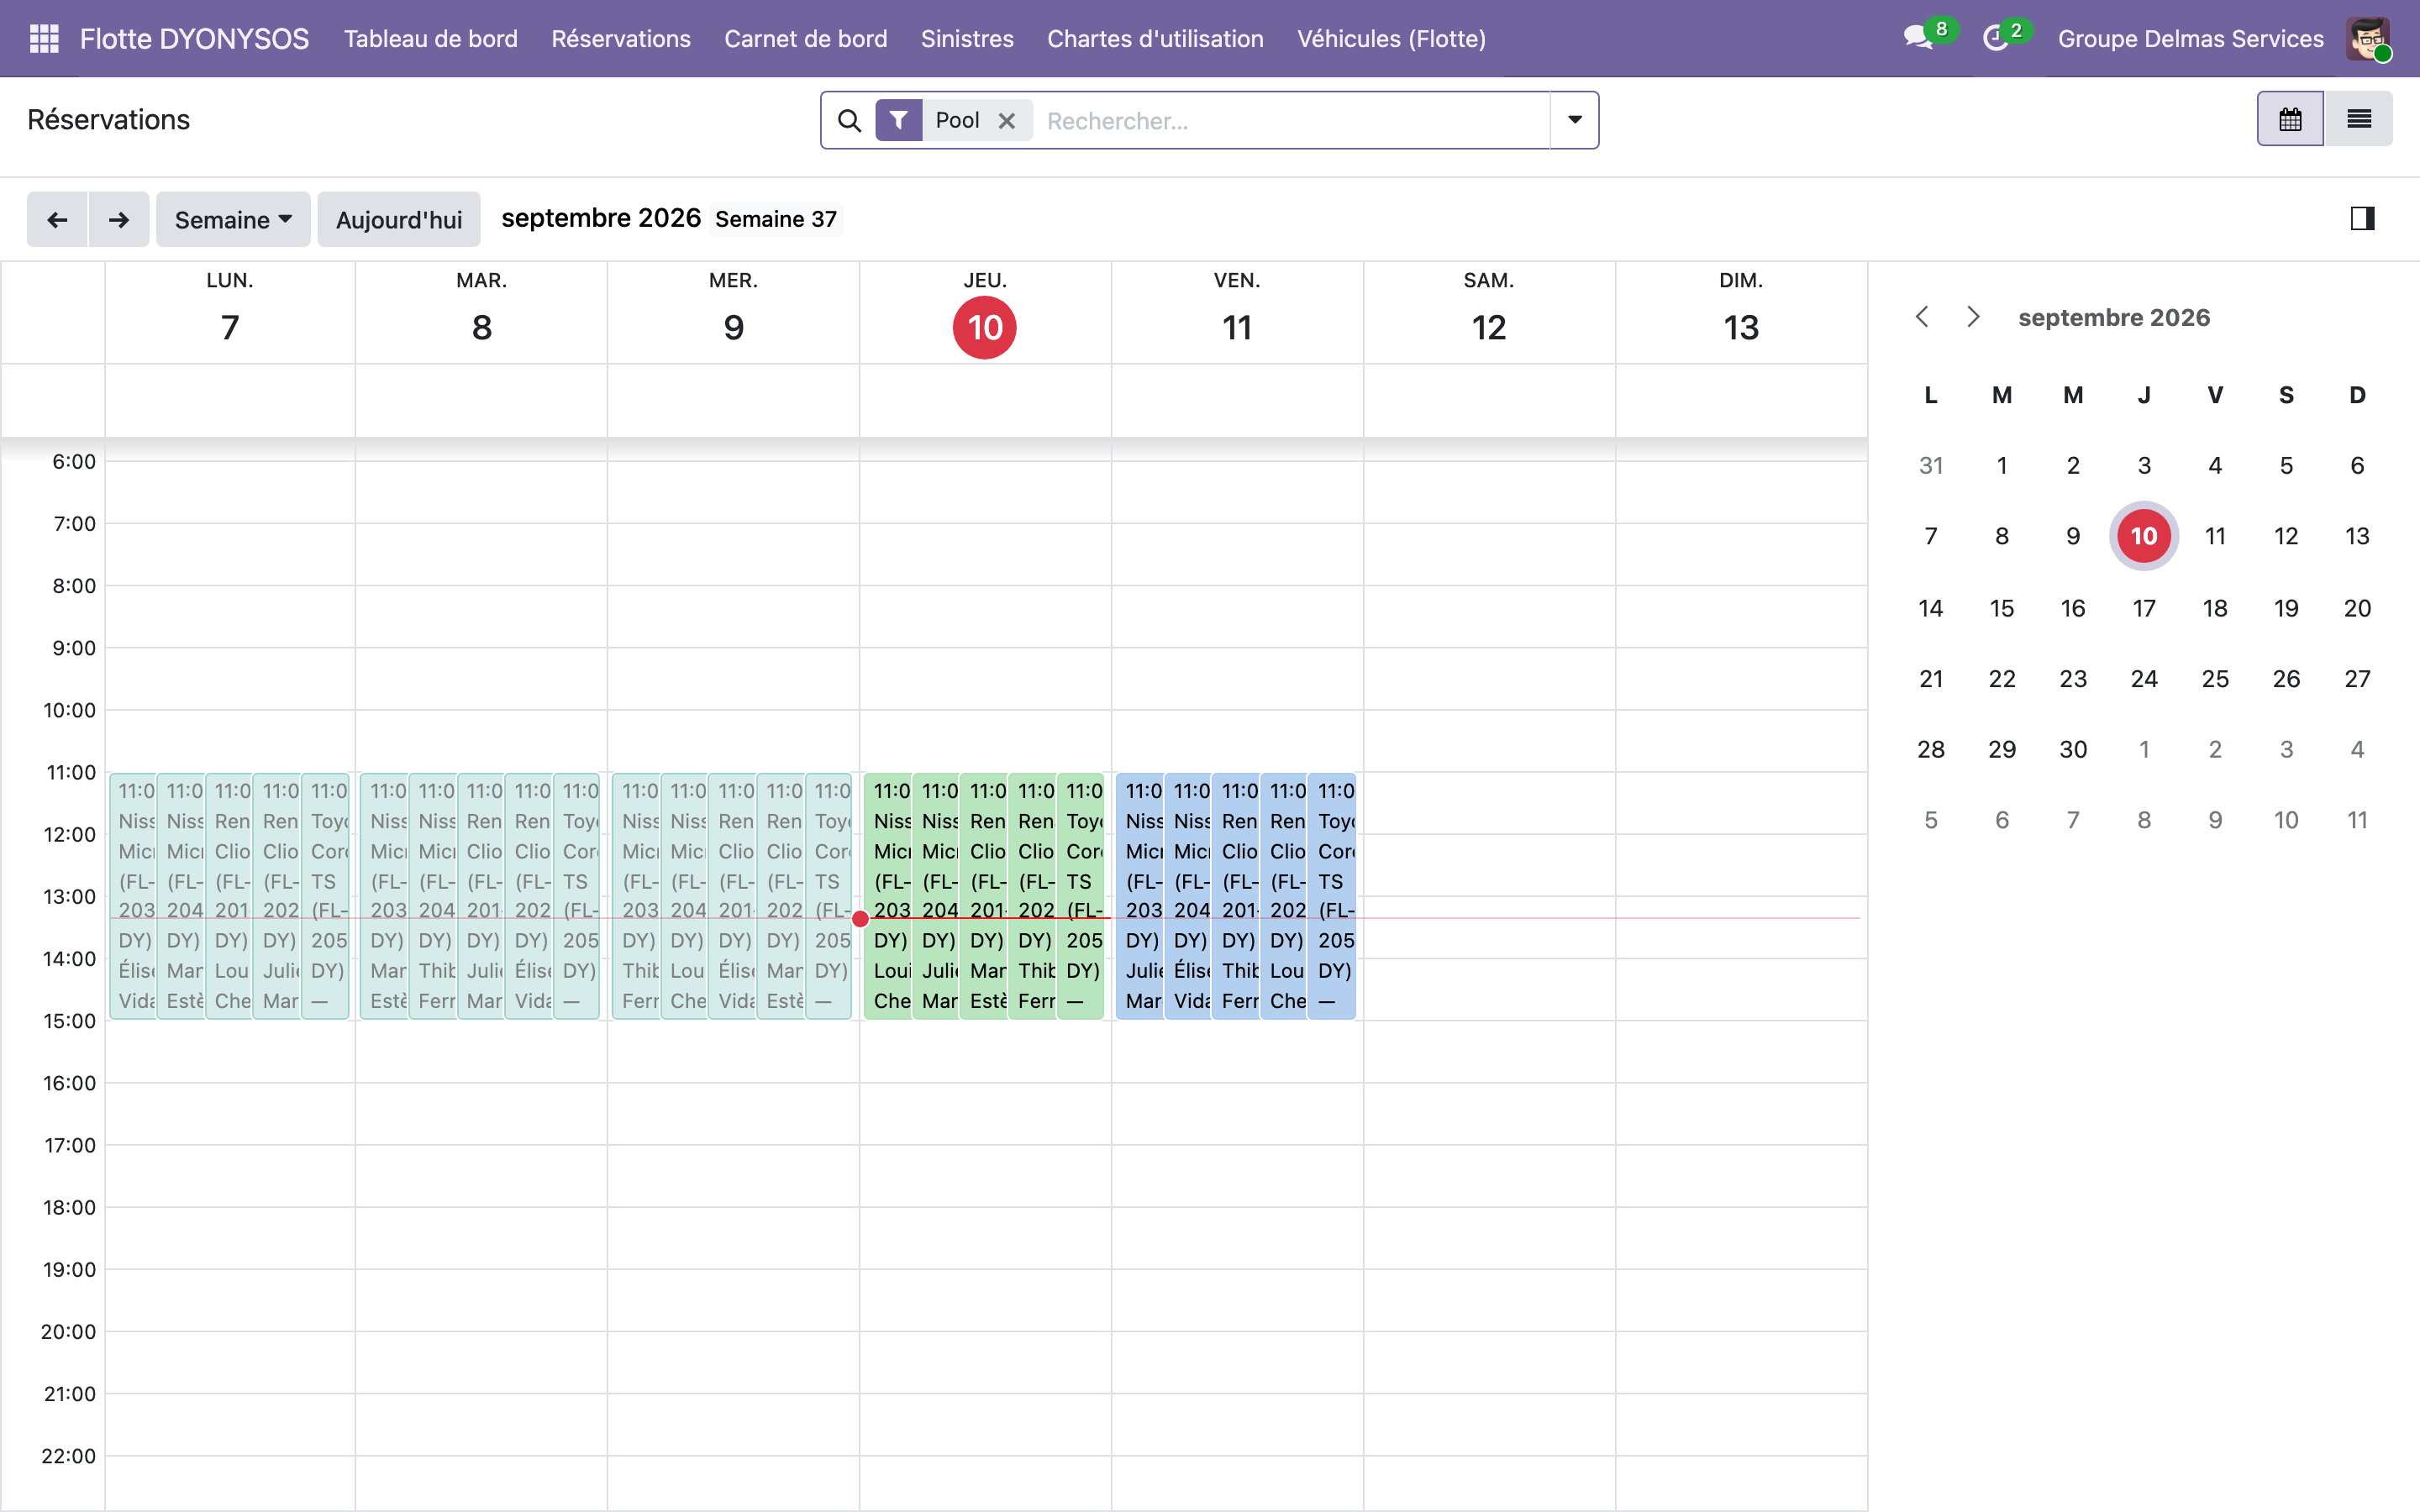Open the user avatar menu
This screenshot has width=2420, height=1512.
coord(2368,39)
